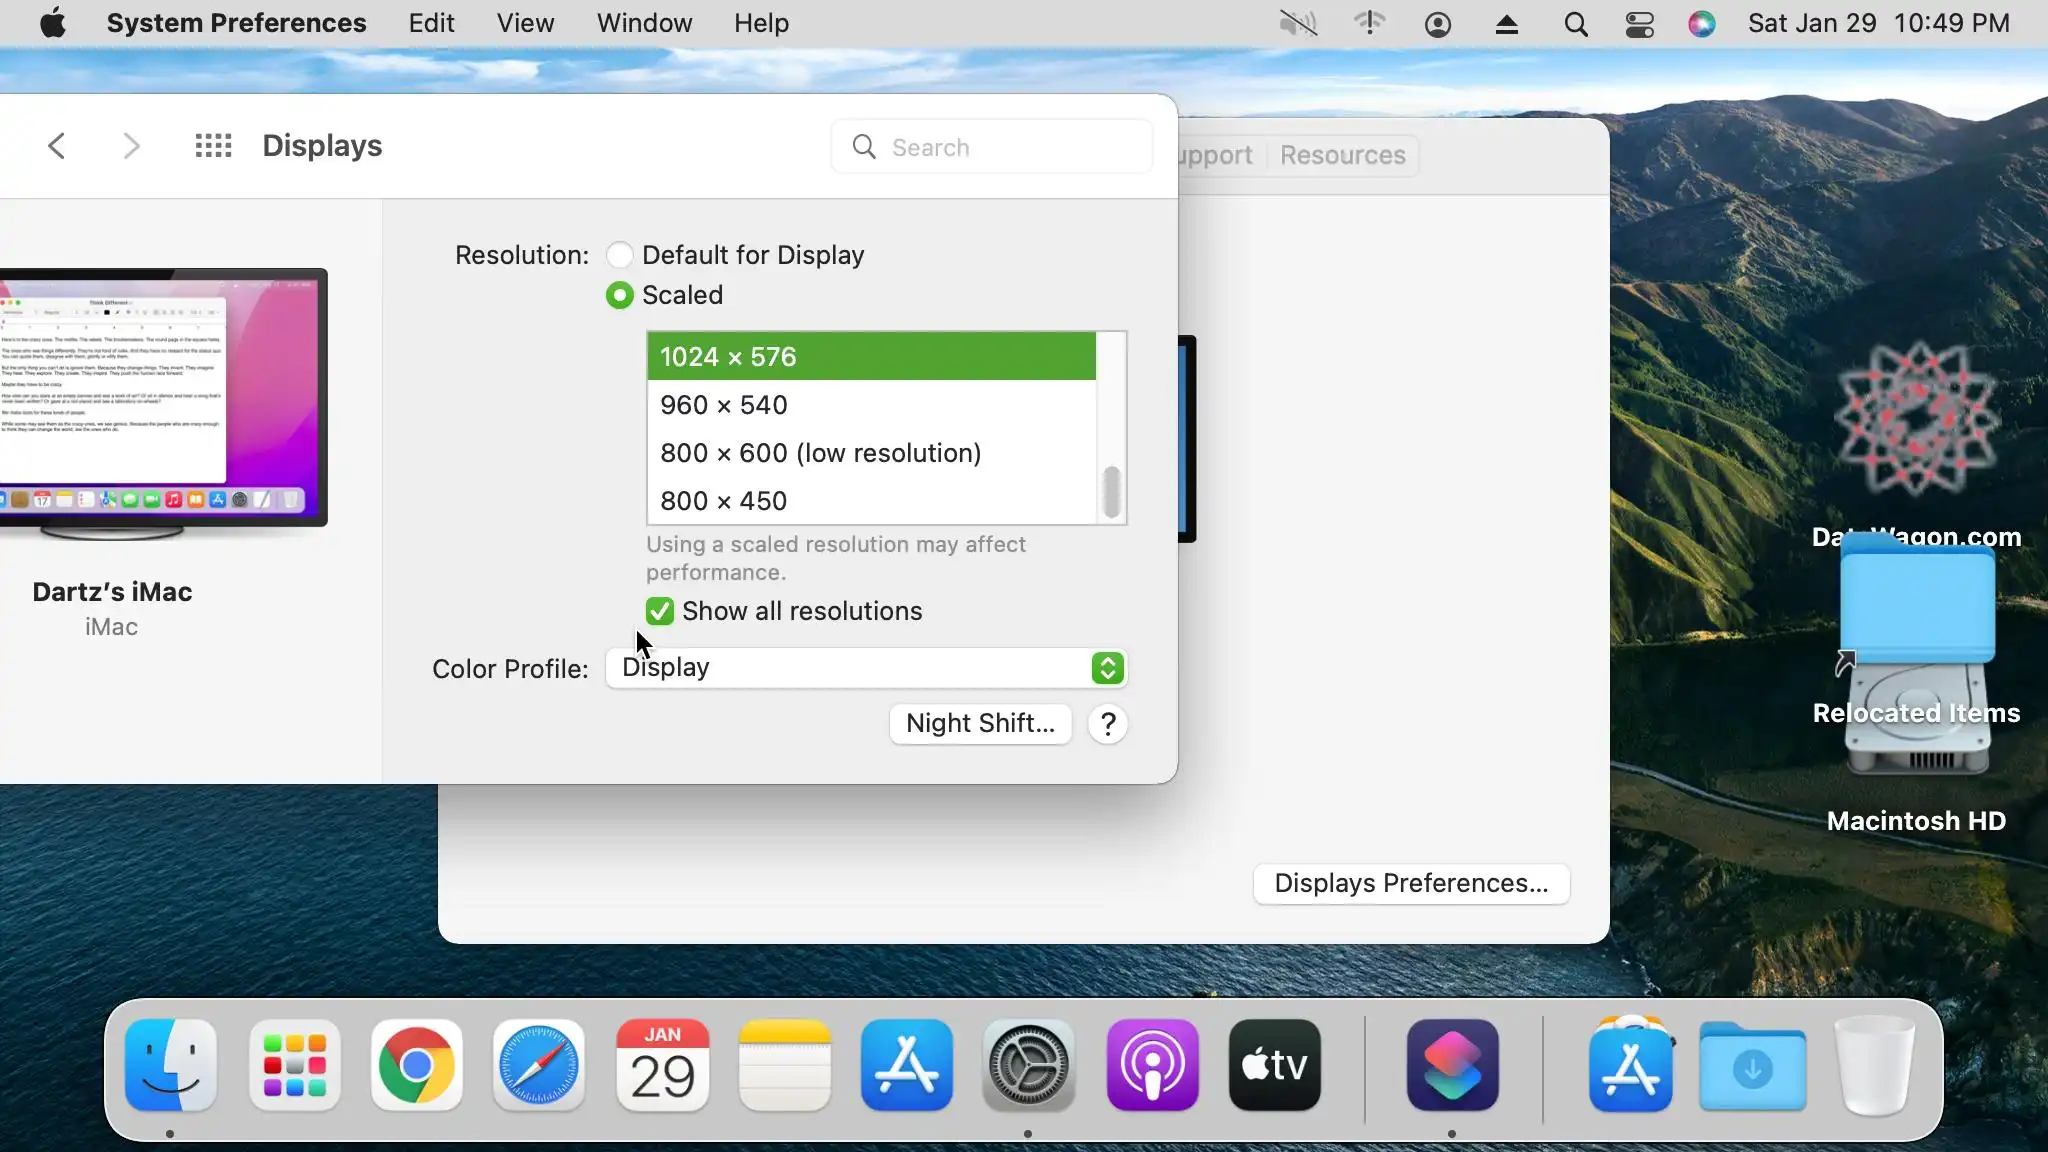This screenshot has width=2048, height=1152.
Task: Launch Shortcuts app from the Dock
Action: (1452, 1065)
